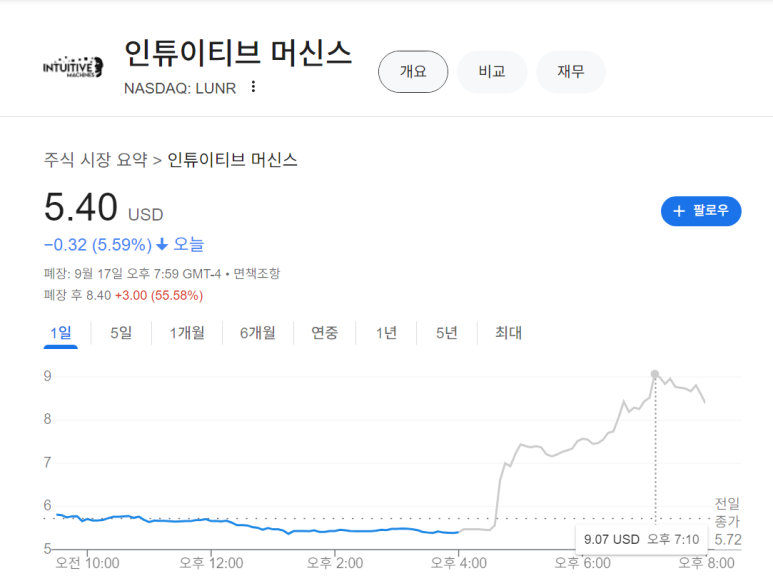The height and width of the screenshot is (576, 773).
Task: Click the 오전 10:00 axis label
Action: [x=87, y=563]
